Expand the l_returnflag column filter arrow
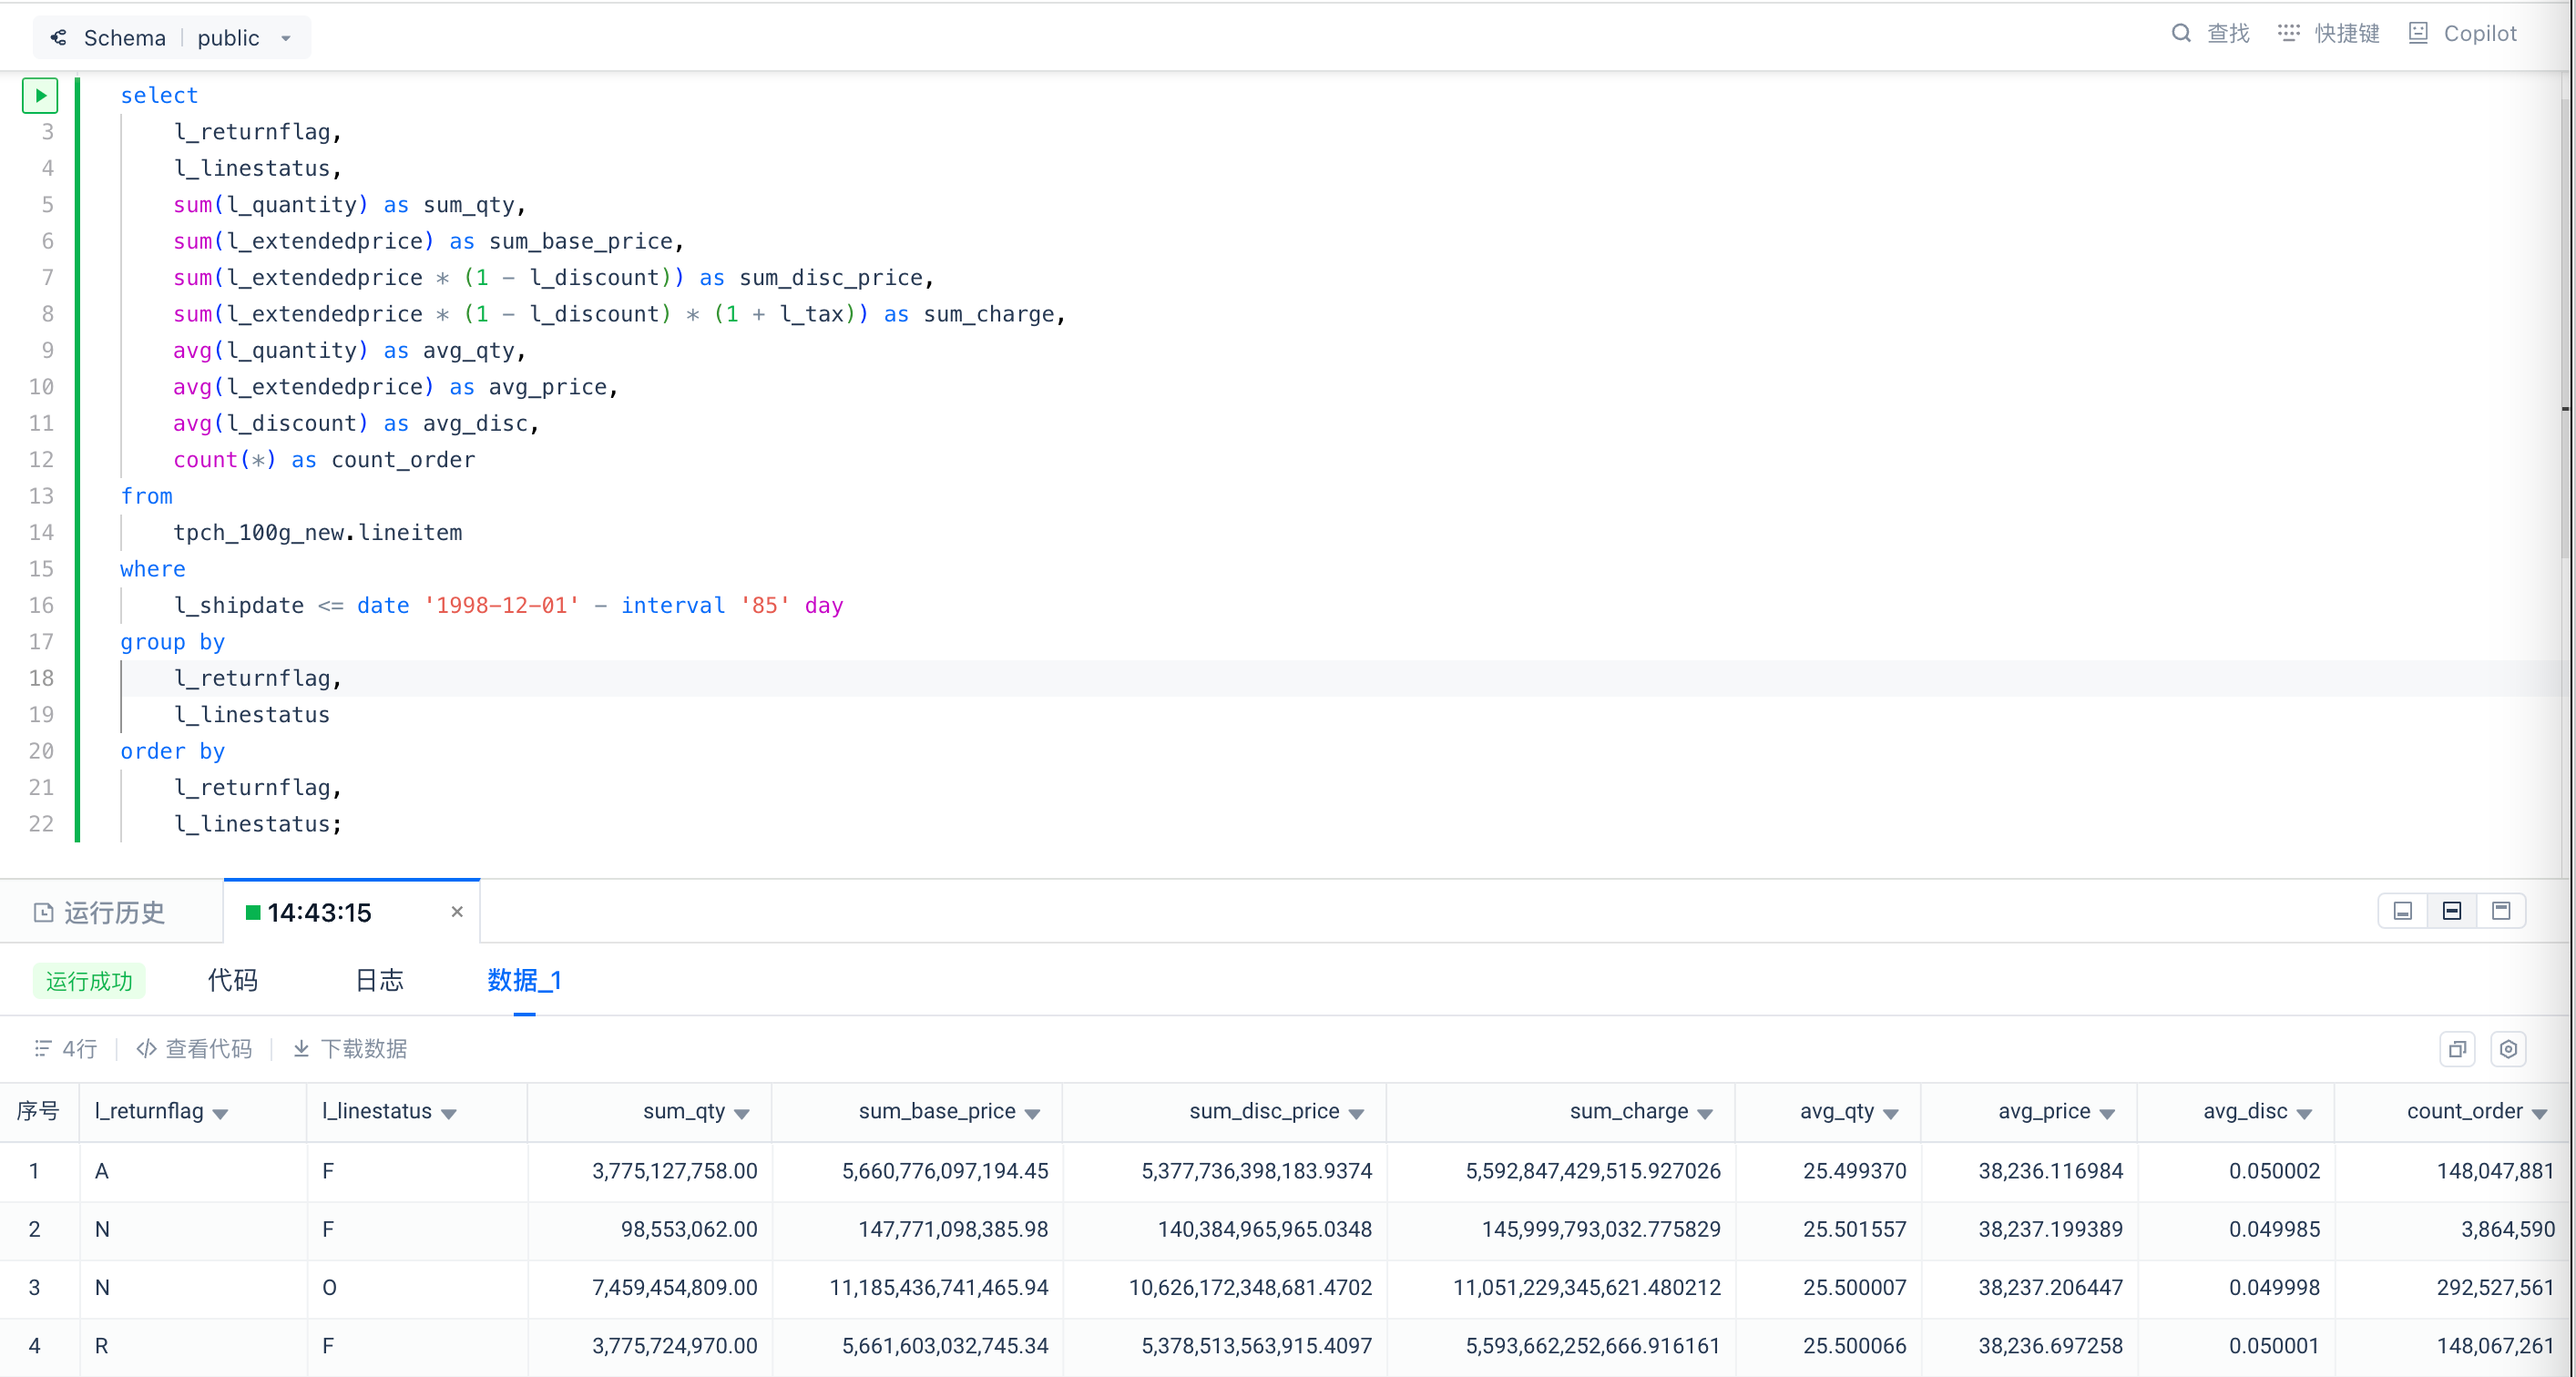The height and width of the screenshot is (1377, 2576). pyautogui.click(x=221, y=1113)
